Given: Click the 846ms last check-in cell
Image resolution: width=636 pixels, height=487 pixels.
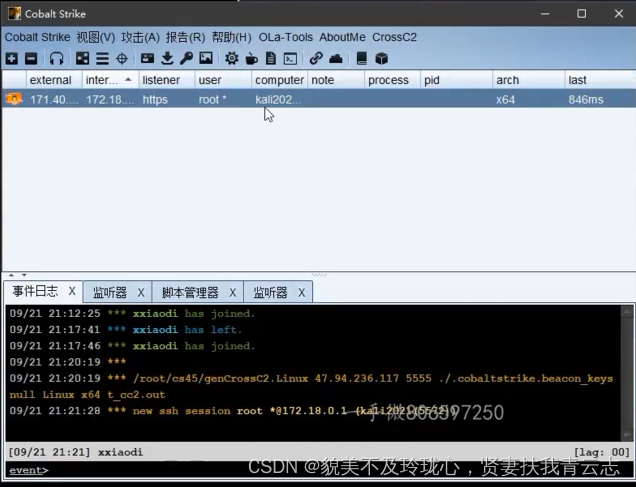Looking at the screenshot, I should click(600, 99).
